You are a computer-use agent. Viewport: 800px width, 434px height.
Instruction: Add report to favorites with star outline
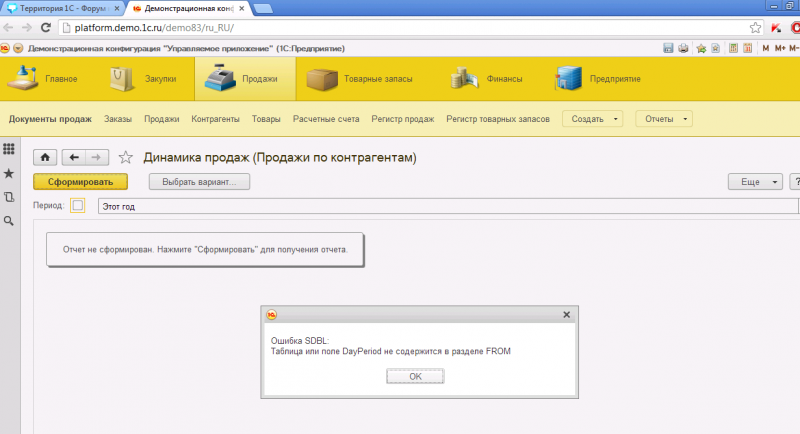(x=126, y=157)
